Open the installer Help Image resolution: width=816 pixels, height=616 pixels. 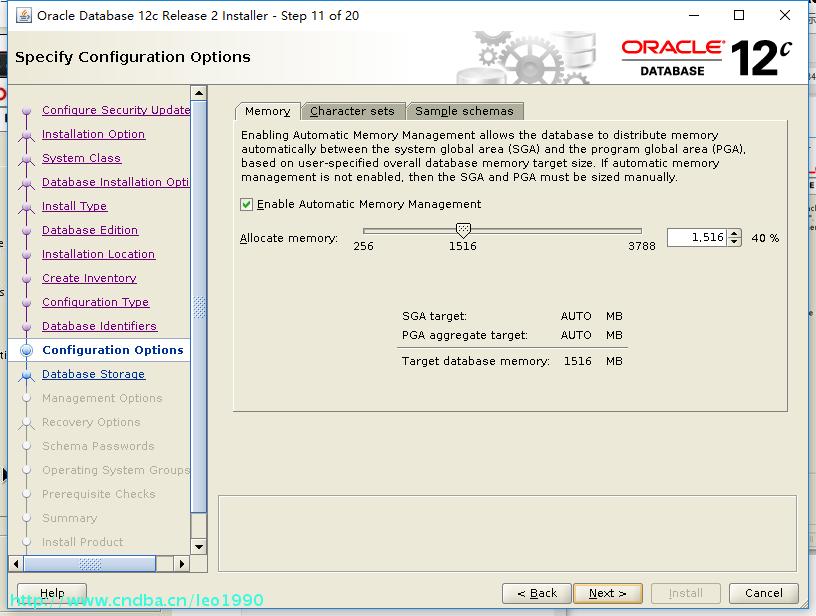click(x=52, y=593)
